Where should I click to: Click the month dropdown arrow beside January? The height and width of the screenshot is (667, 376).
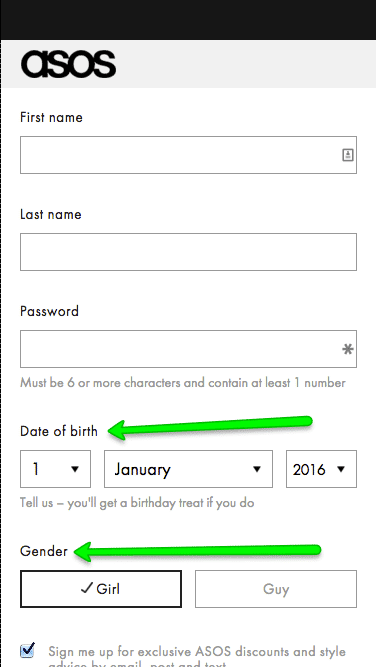(x=256, y=469)
